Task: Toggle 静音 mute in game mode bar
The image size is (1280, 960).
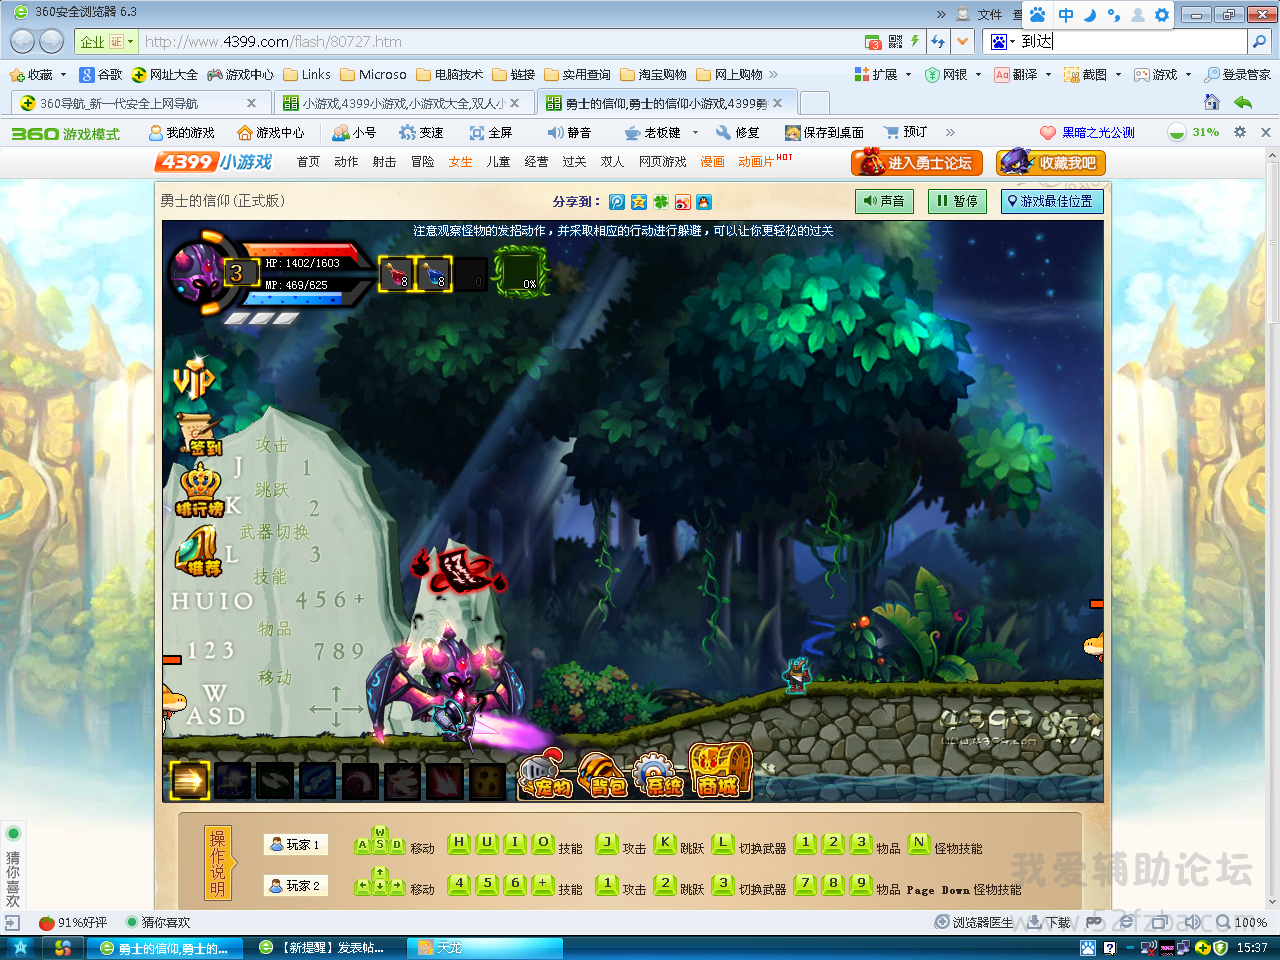Action: pos(569,132)
